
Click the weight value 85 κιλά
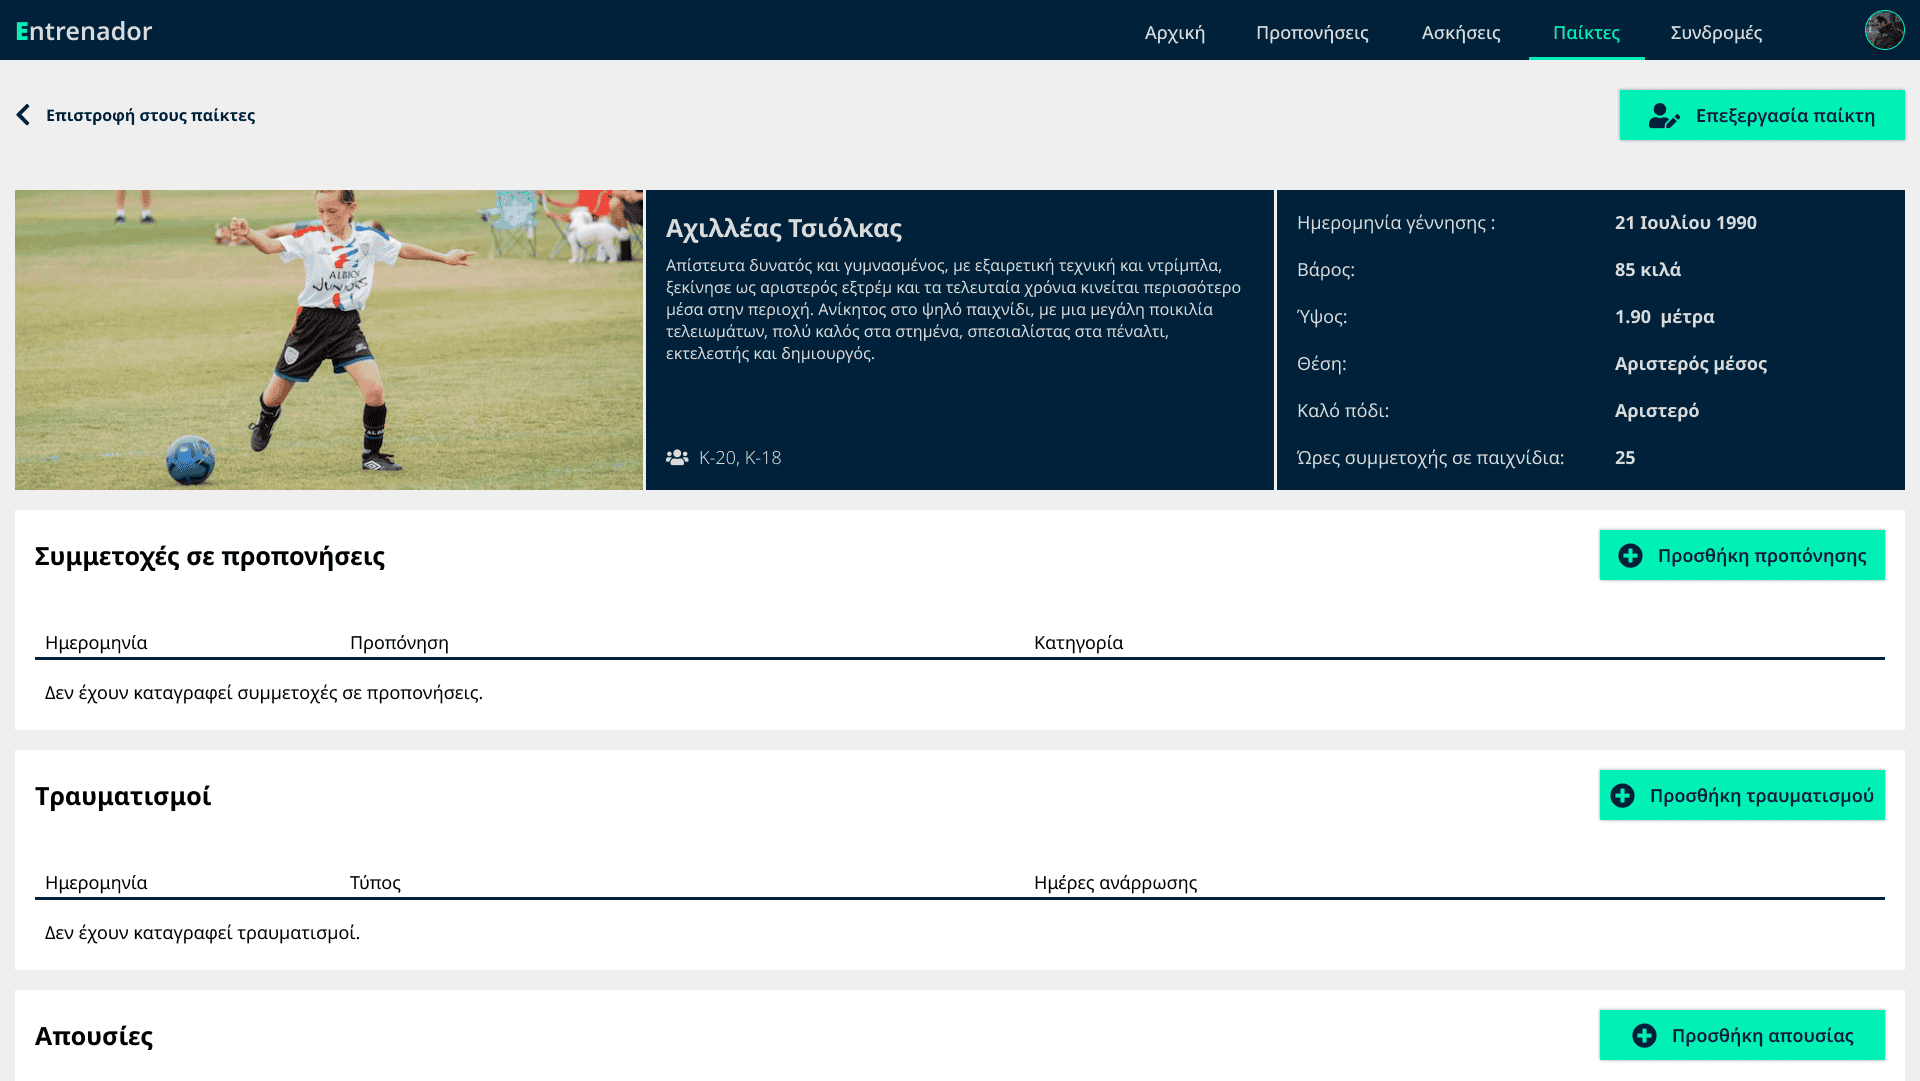(x=1647, y=269)
